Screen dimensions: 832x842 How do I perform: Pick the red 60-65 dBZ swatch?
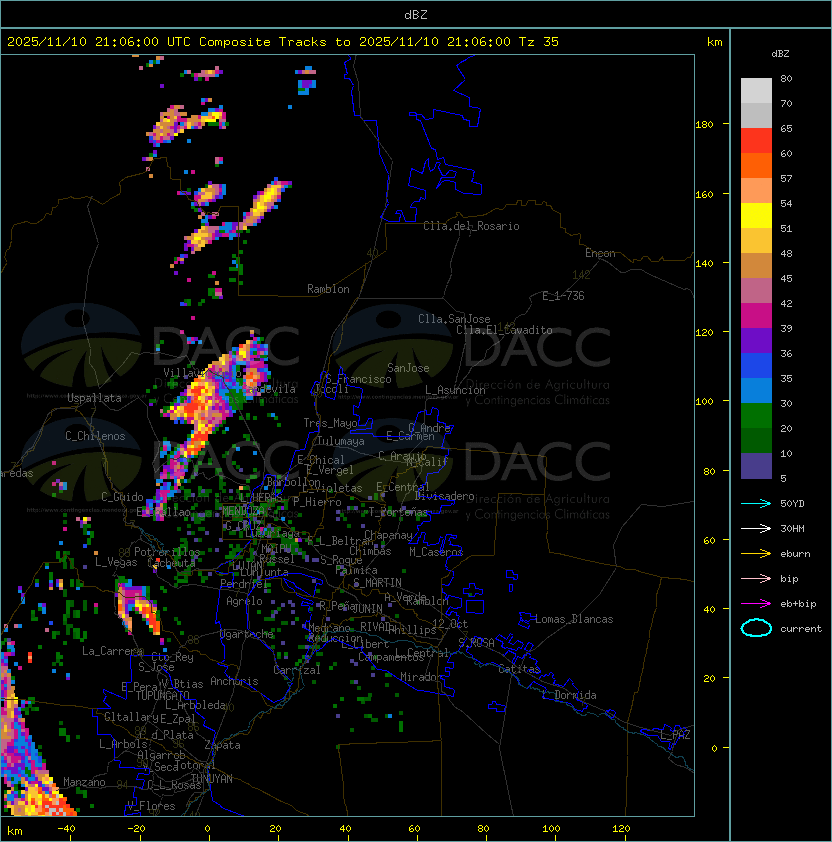[x=756, y=141]
